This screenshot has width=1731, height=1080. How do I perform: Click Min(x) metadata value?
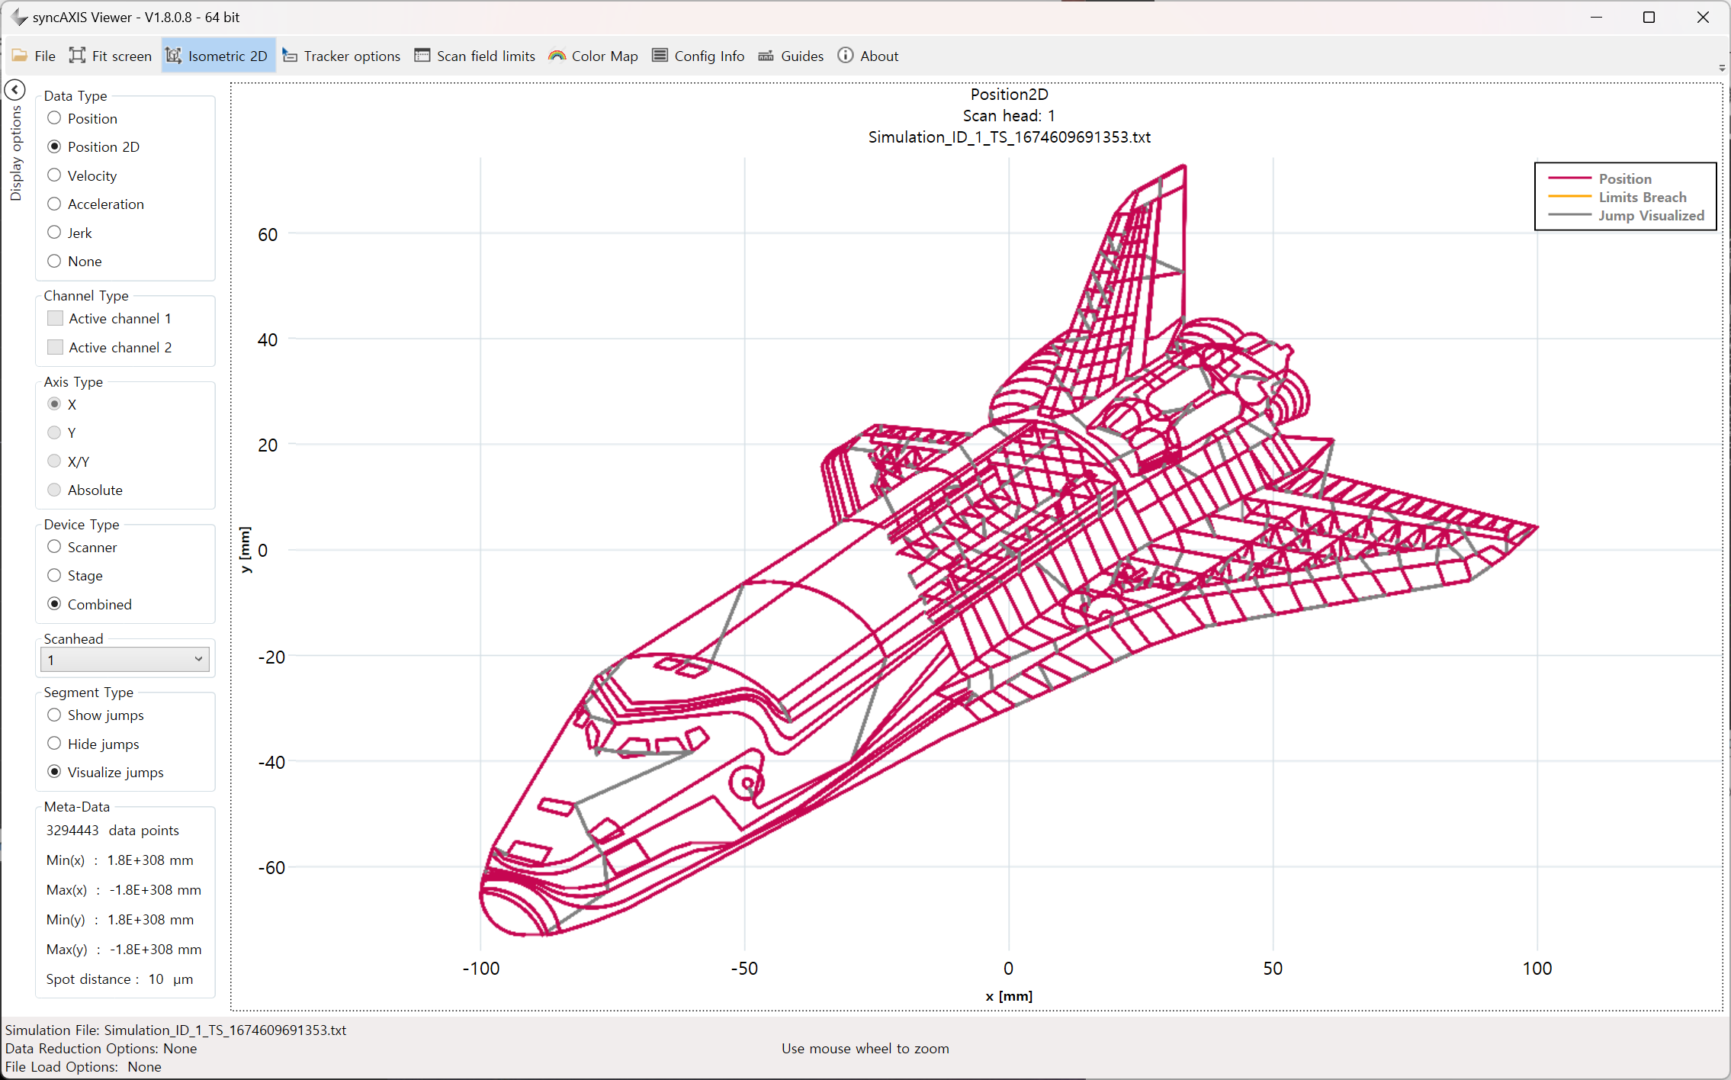point(150,860)
